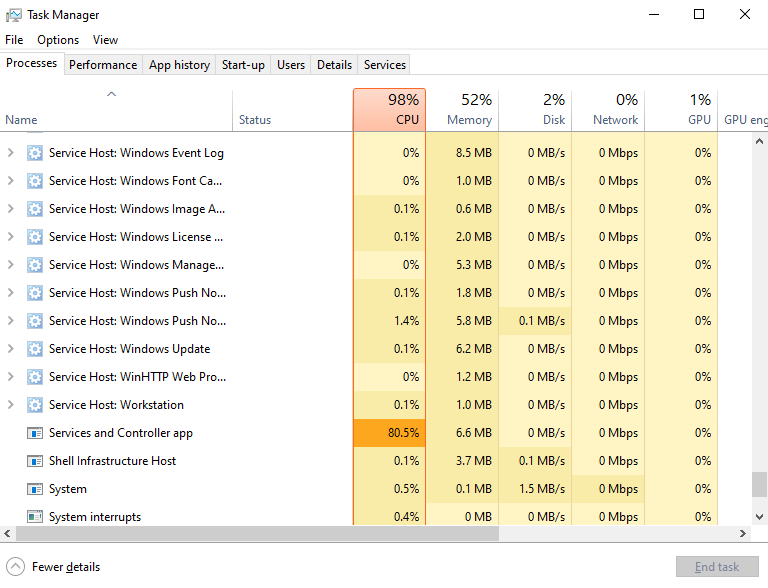Expand Service Host: Windows Manage...
Image resolution: width=768 pixels, height=588 pixels.
point(10,265)
